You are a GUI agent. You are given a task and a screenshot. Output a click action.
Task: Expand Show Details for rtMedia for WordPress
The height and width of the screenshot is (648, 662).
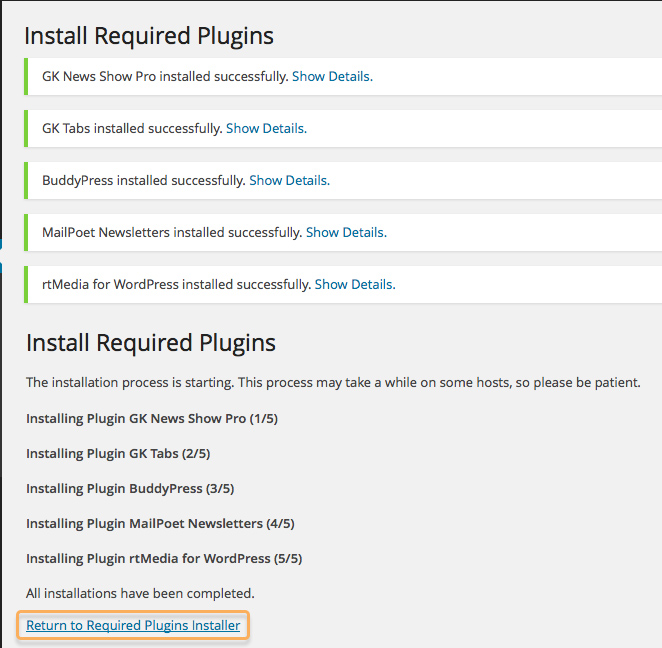355,284
